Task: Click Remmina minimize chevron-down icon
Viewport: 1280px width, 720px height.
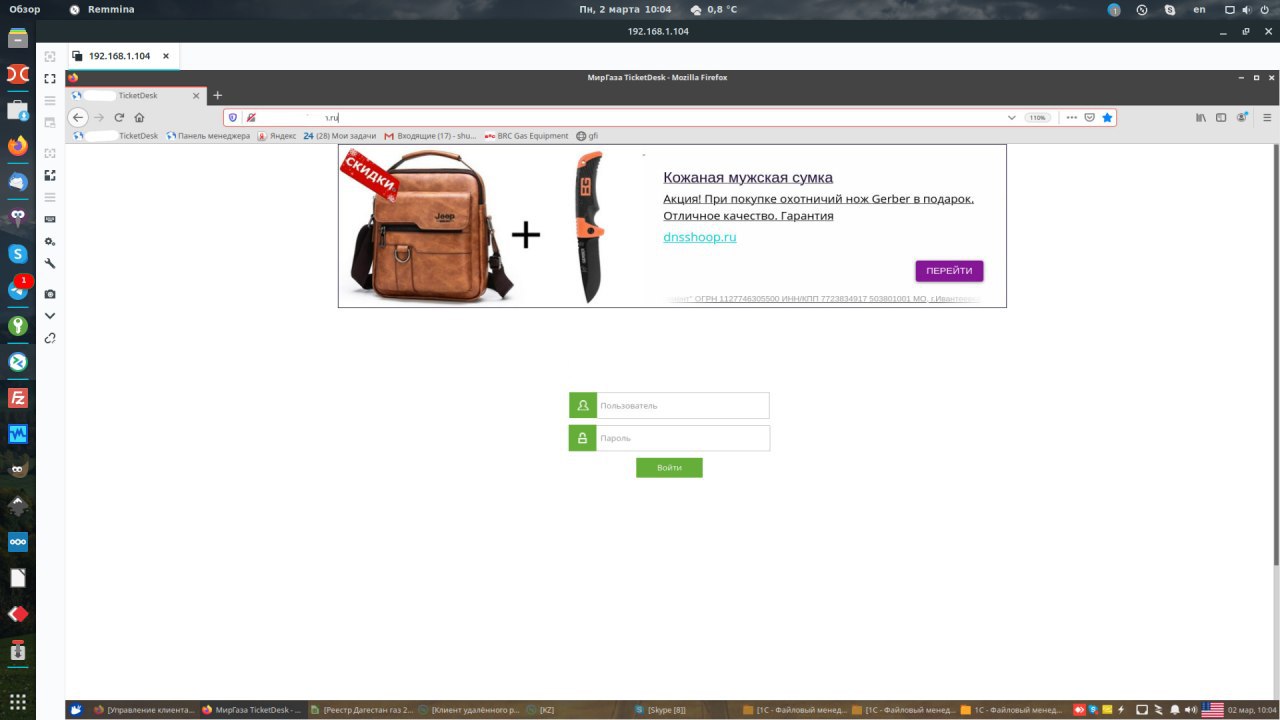Action: [x=50, y=316]
